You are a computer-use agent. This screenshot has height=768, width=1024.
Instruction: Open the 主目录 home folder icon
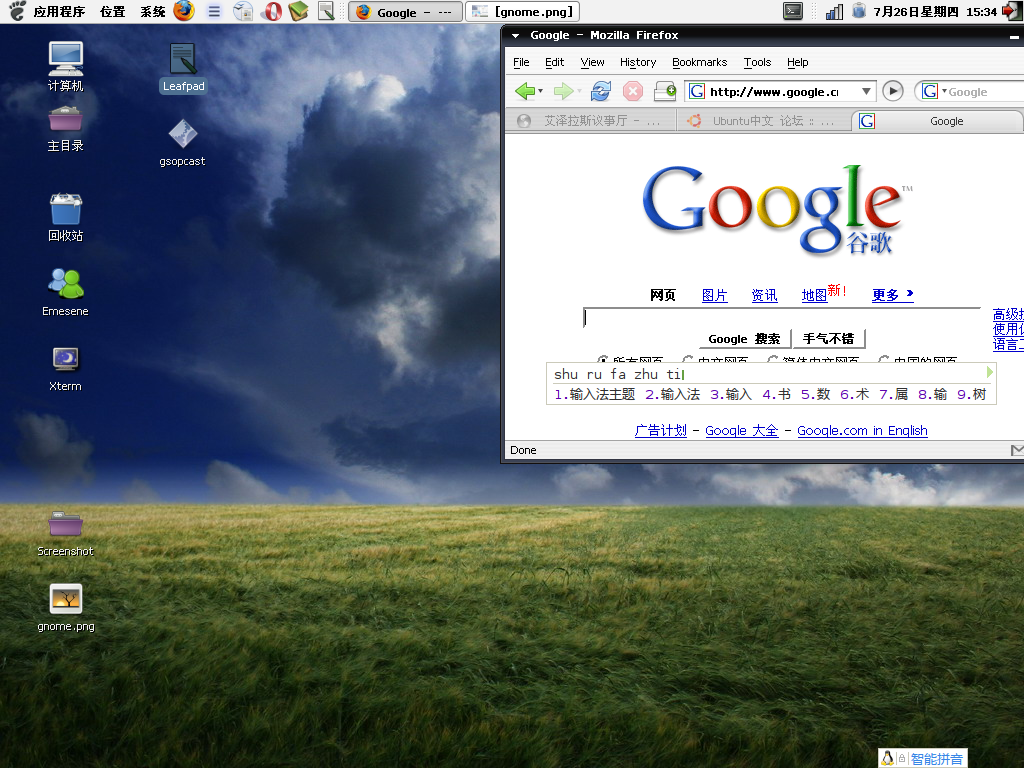tap(65, 129)
